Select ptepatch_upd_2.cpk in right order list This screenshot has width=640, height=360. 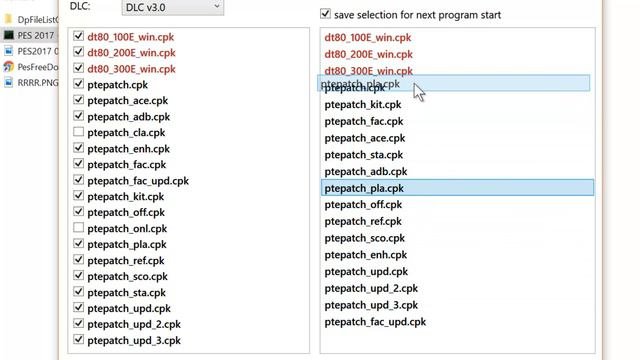(x=371, y=288)
